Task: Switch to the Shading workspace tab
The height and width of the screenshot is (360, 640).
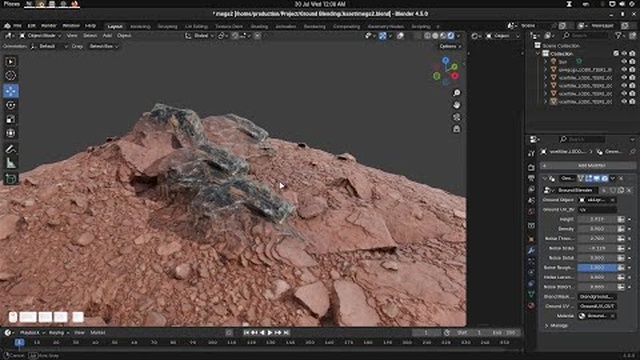Action: [x=259, y=27]
